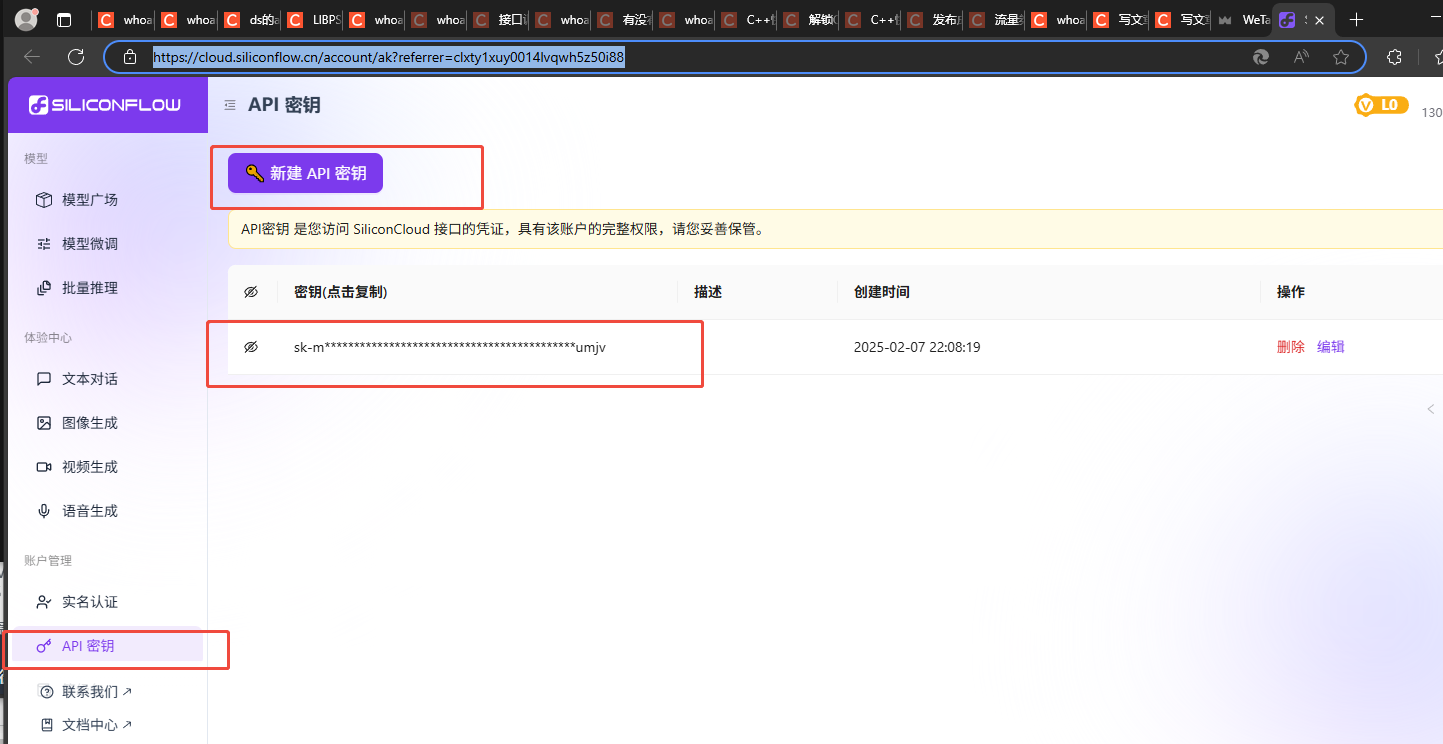Click the question mark icon for 联系我们
Viewport: 1443px width, 744px height.
tap(47, 692)
